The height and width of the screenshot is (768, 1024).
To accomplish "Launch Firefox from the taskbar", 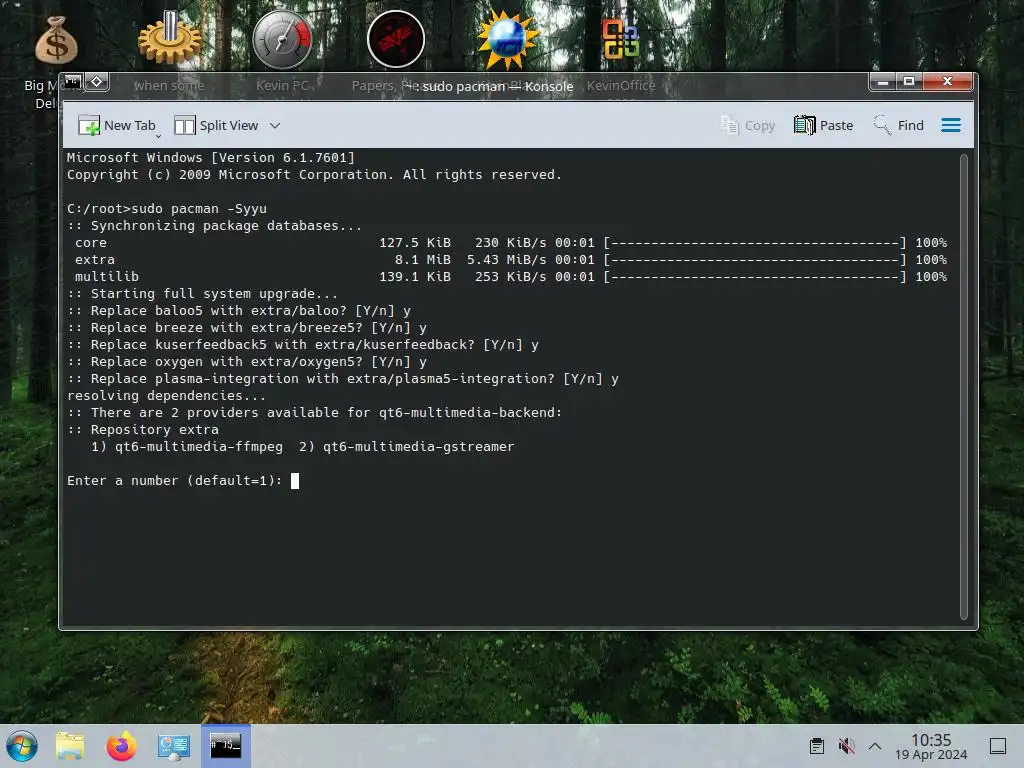I will [121, 746].
